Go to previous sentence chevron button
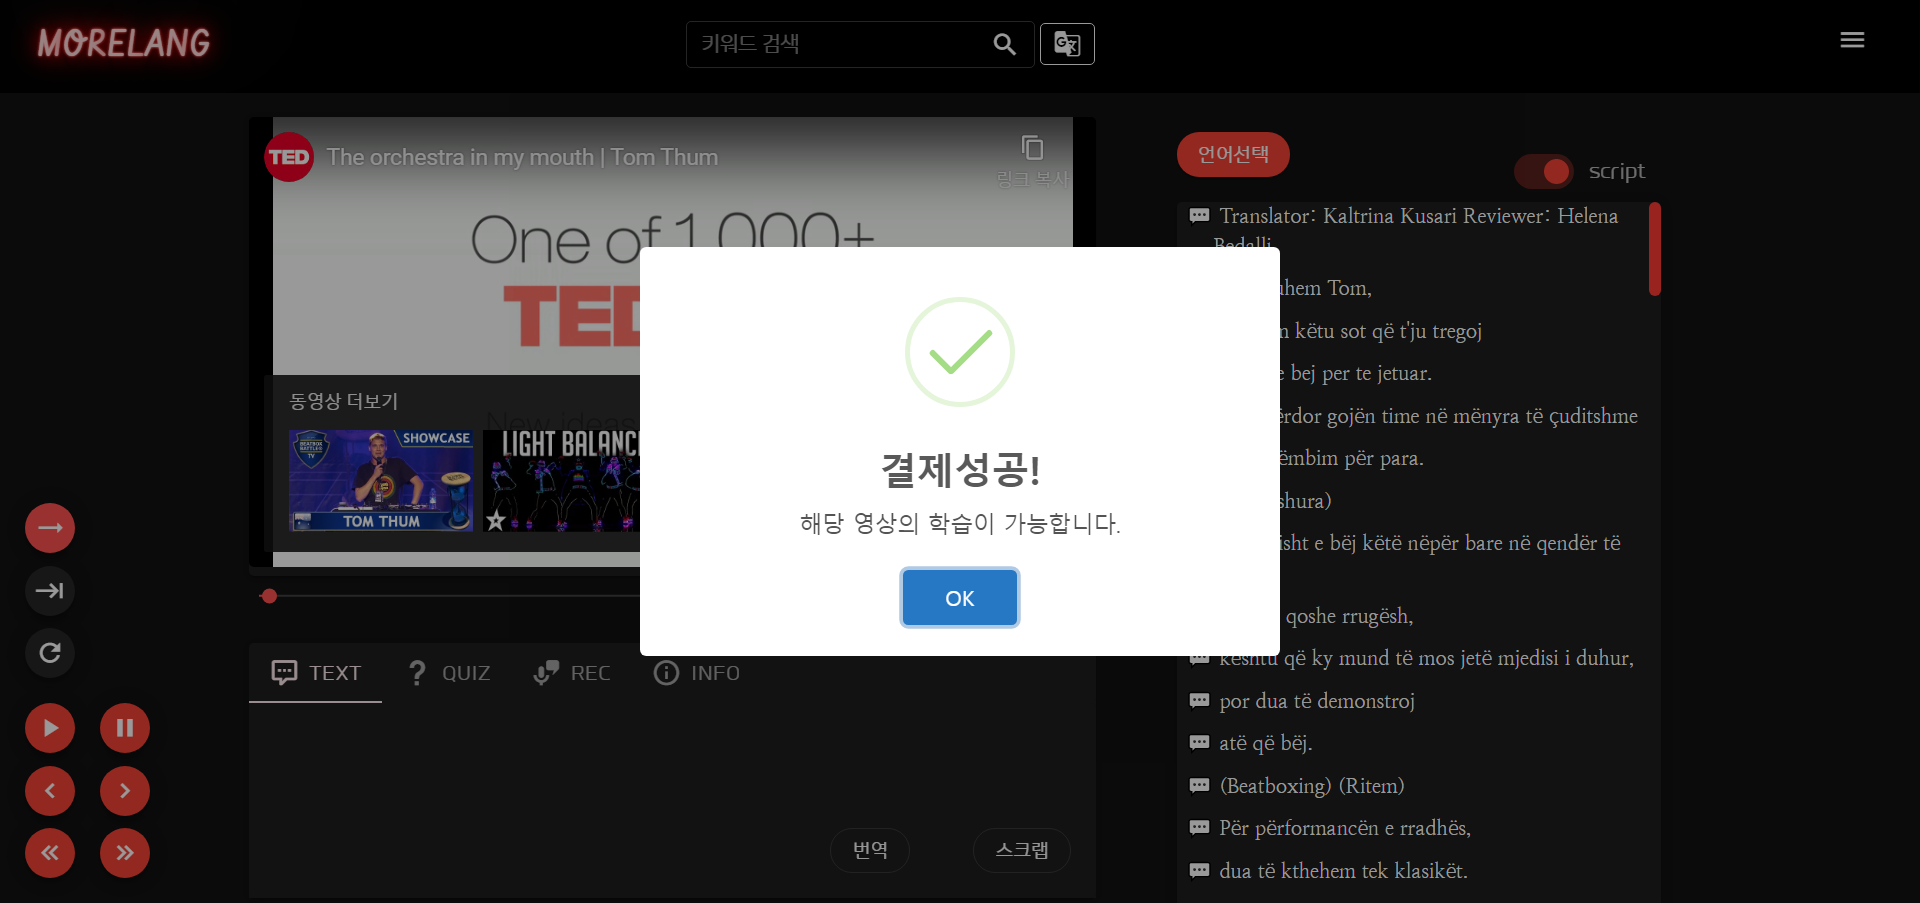Screen dimensions: 1920x903 tap(50, 791)
